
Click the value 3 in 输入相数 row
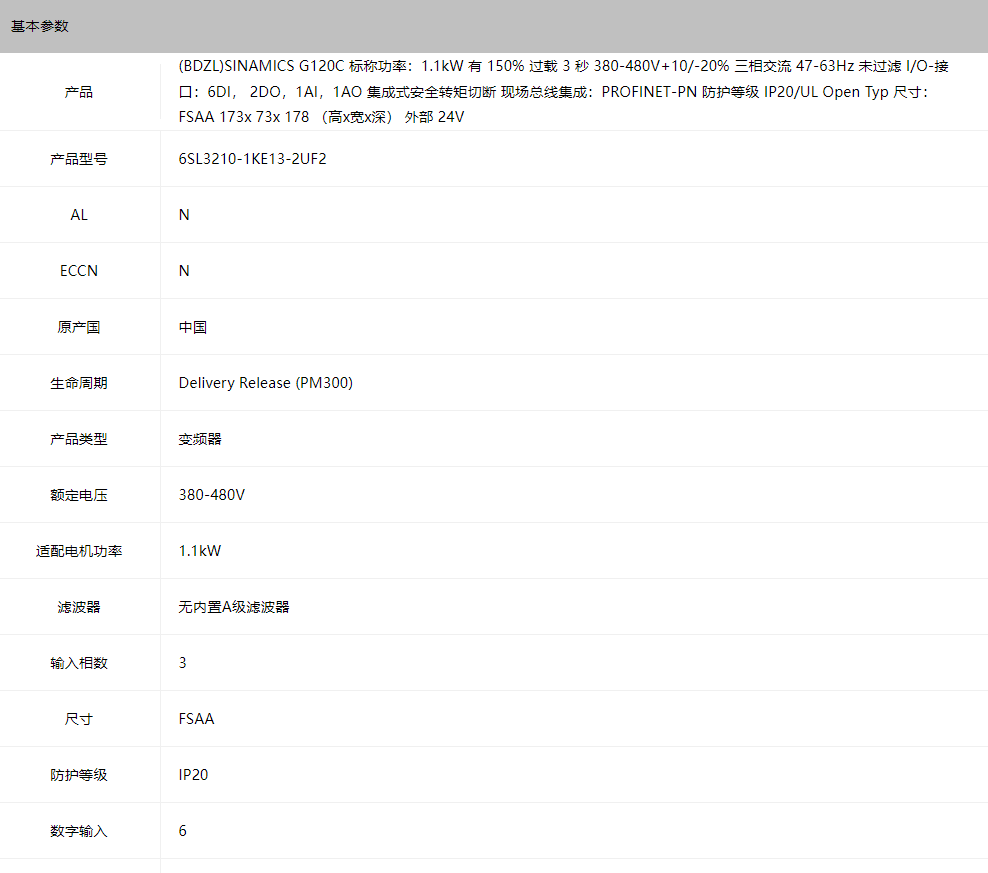point(183,663)
